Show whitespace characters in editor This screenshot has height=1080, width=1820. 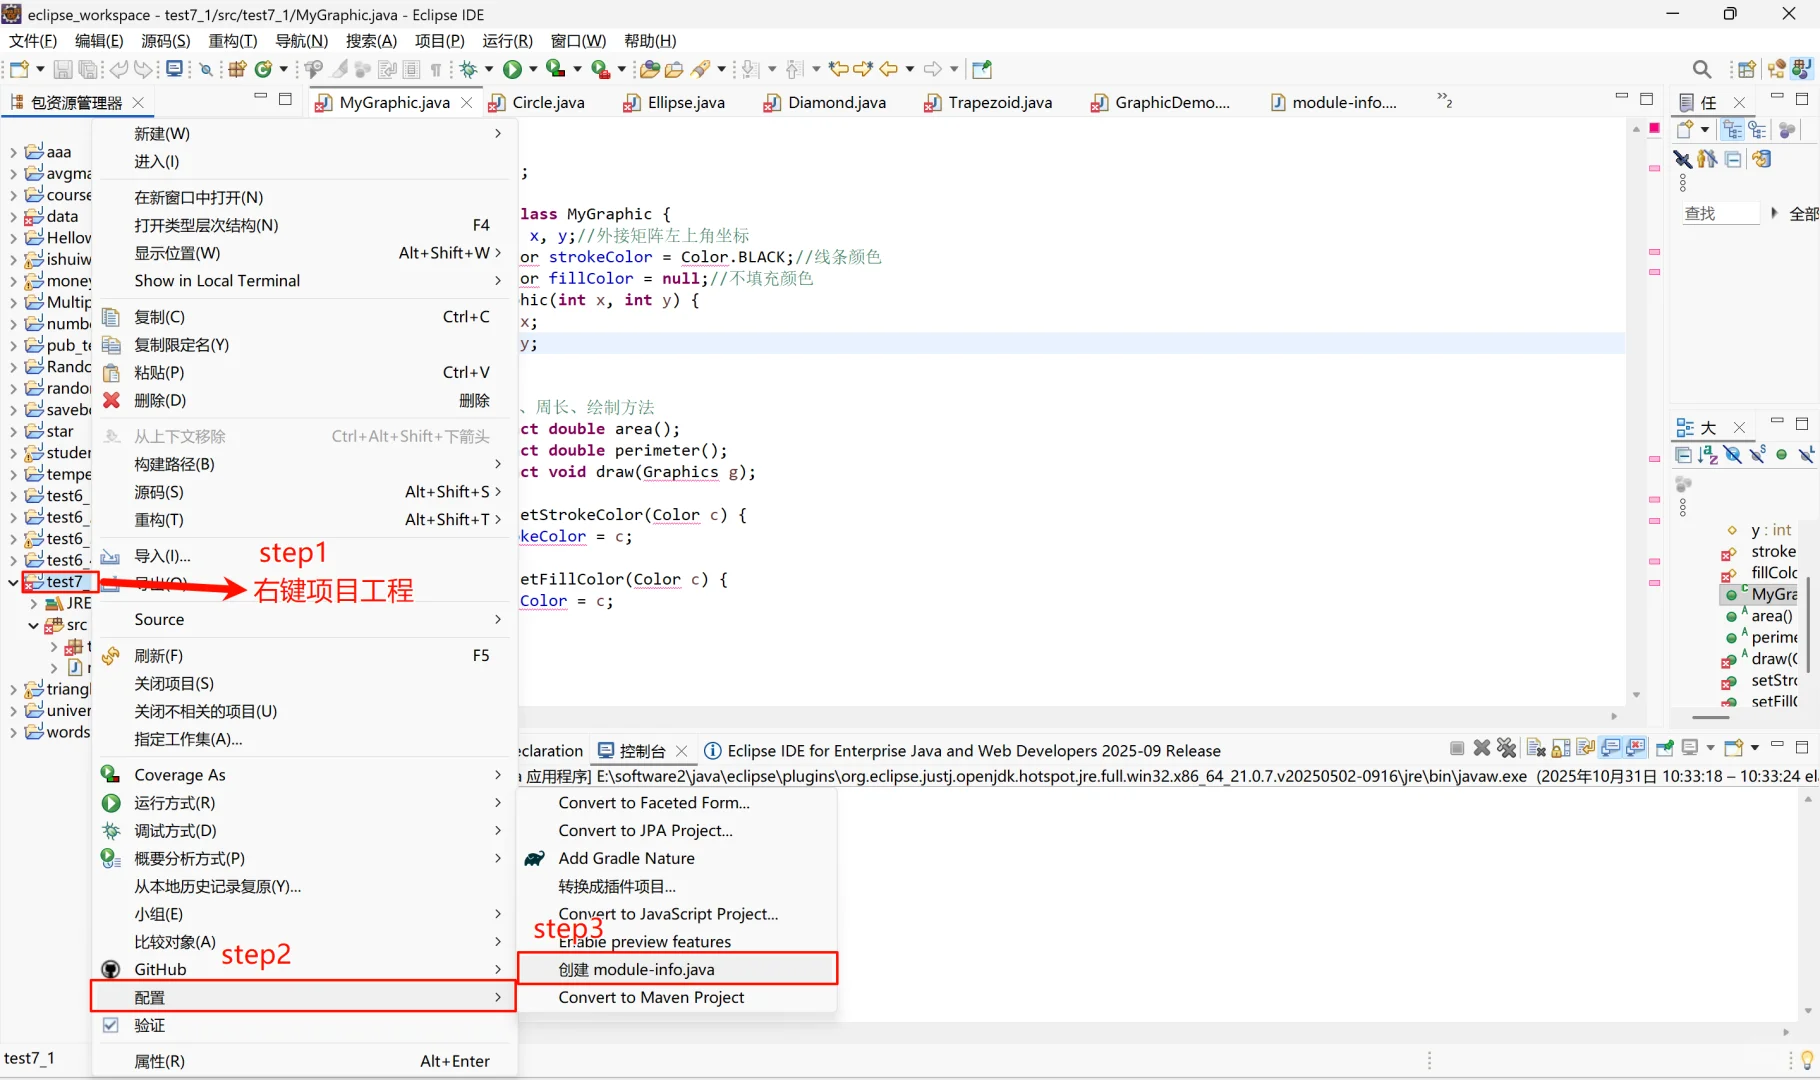[x=437, y=69]
